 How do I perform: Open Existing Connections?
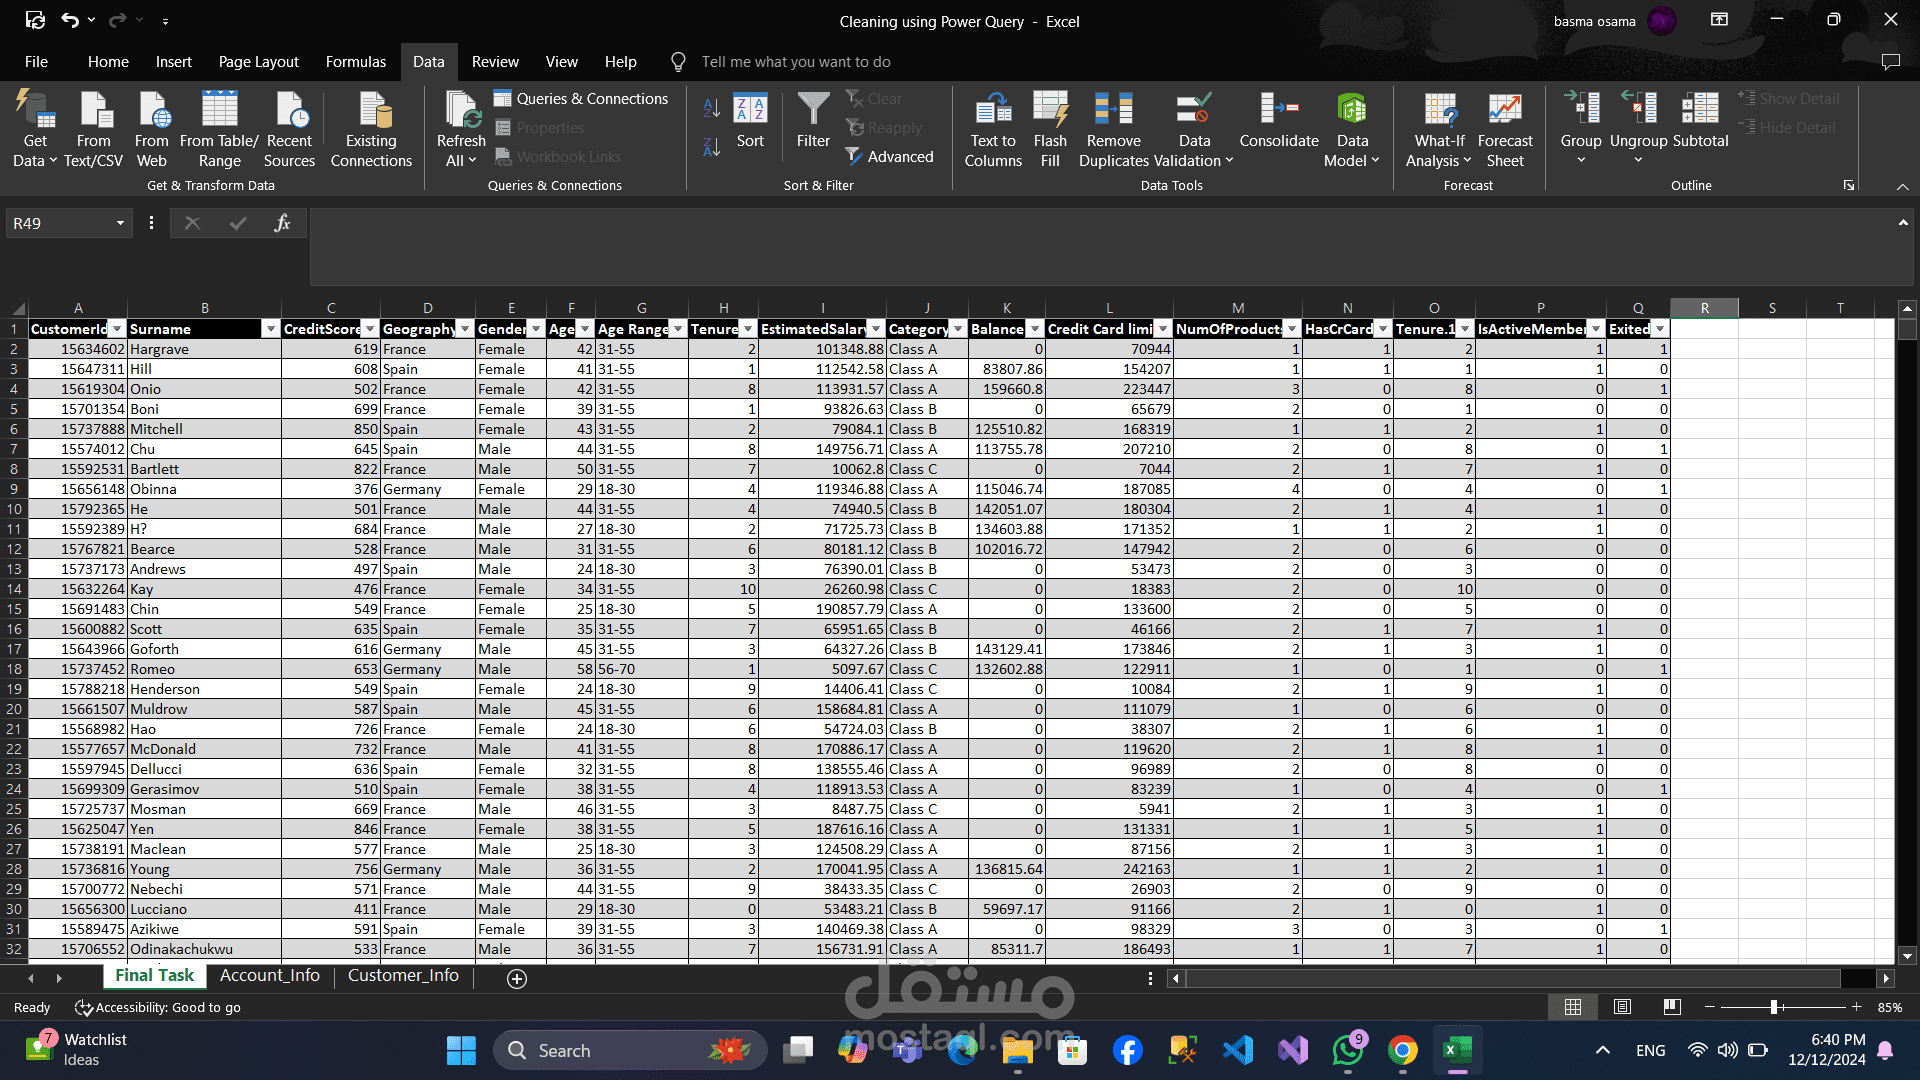click(371, 130)
